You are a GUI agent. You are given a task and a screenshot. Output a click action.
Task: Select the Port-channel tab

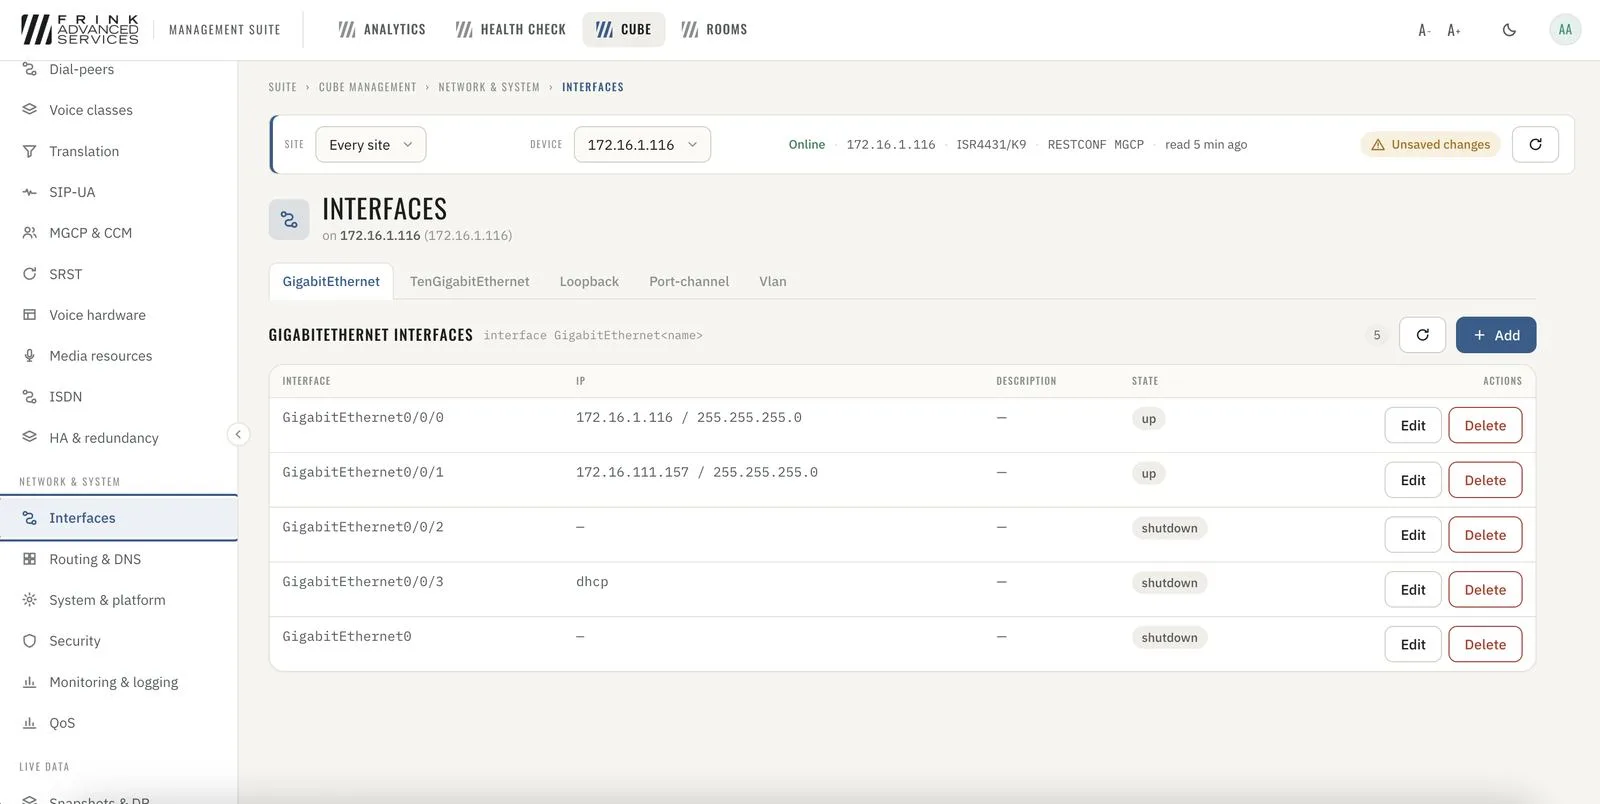689,281
